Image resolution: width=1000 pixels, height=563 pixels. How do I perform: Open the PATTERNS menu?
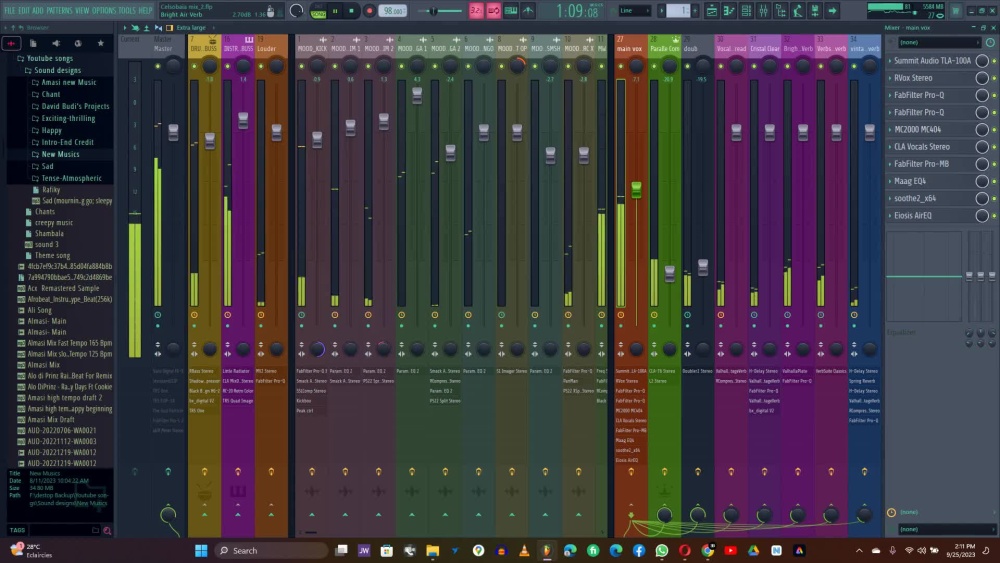[x=59, y=10]
